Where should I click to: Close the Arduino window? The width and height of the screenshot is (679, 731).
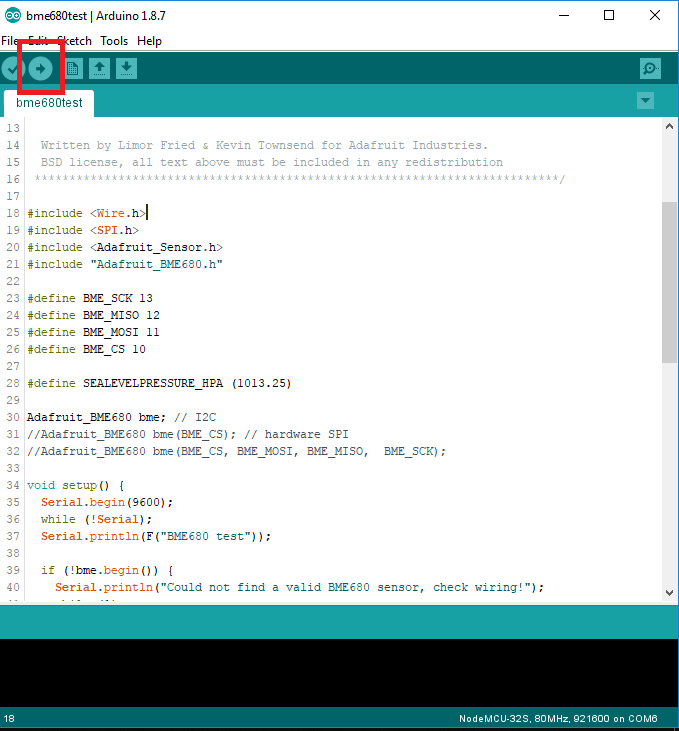(x=655, y=15)
